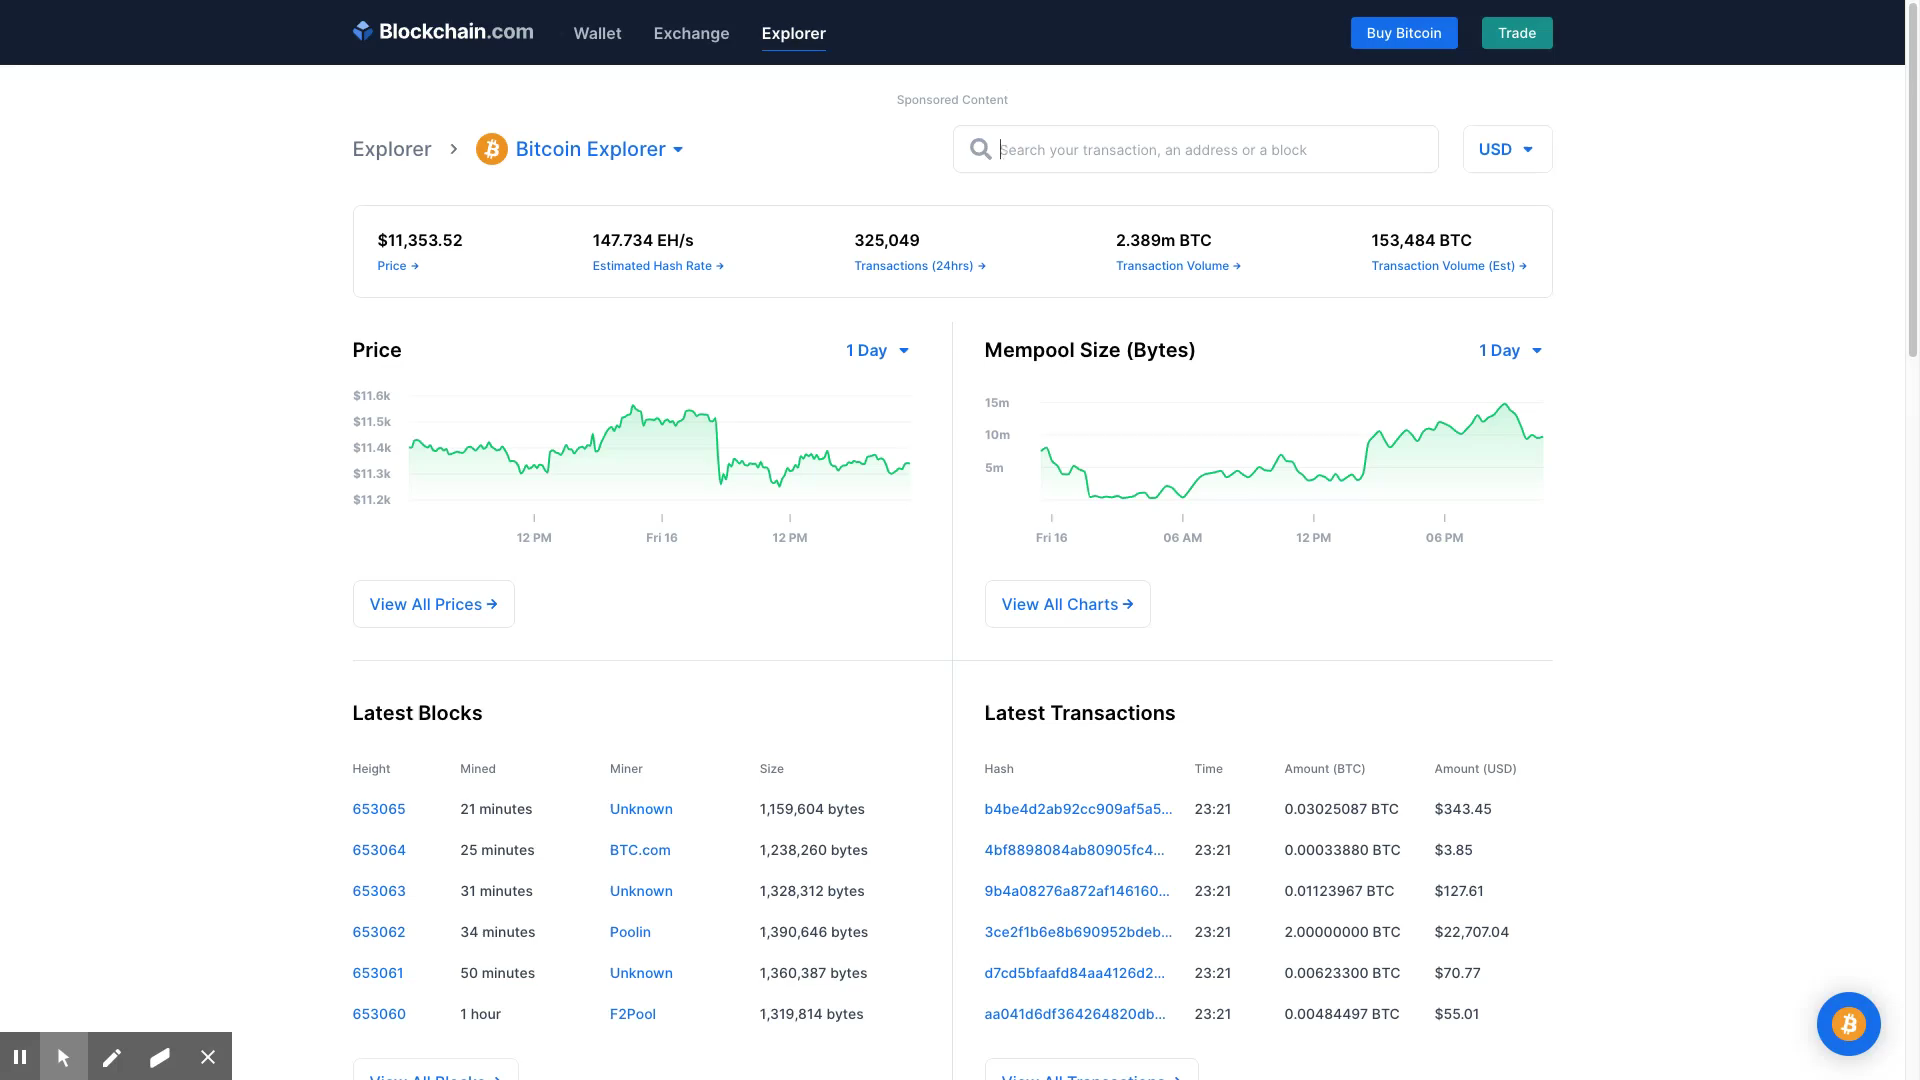Select the eraser tool in the annotation toolbar
Screen dimensions: 1920x1080
160,1057
